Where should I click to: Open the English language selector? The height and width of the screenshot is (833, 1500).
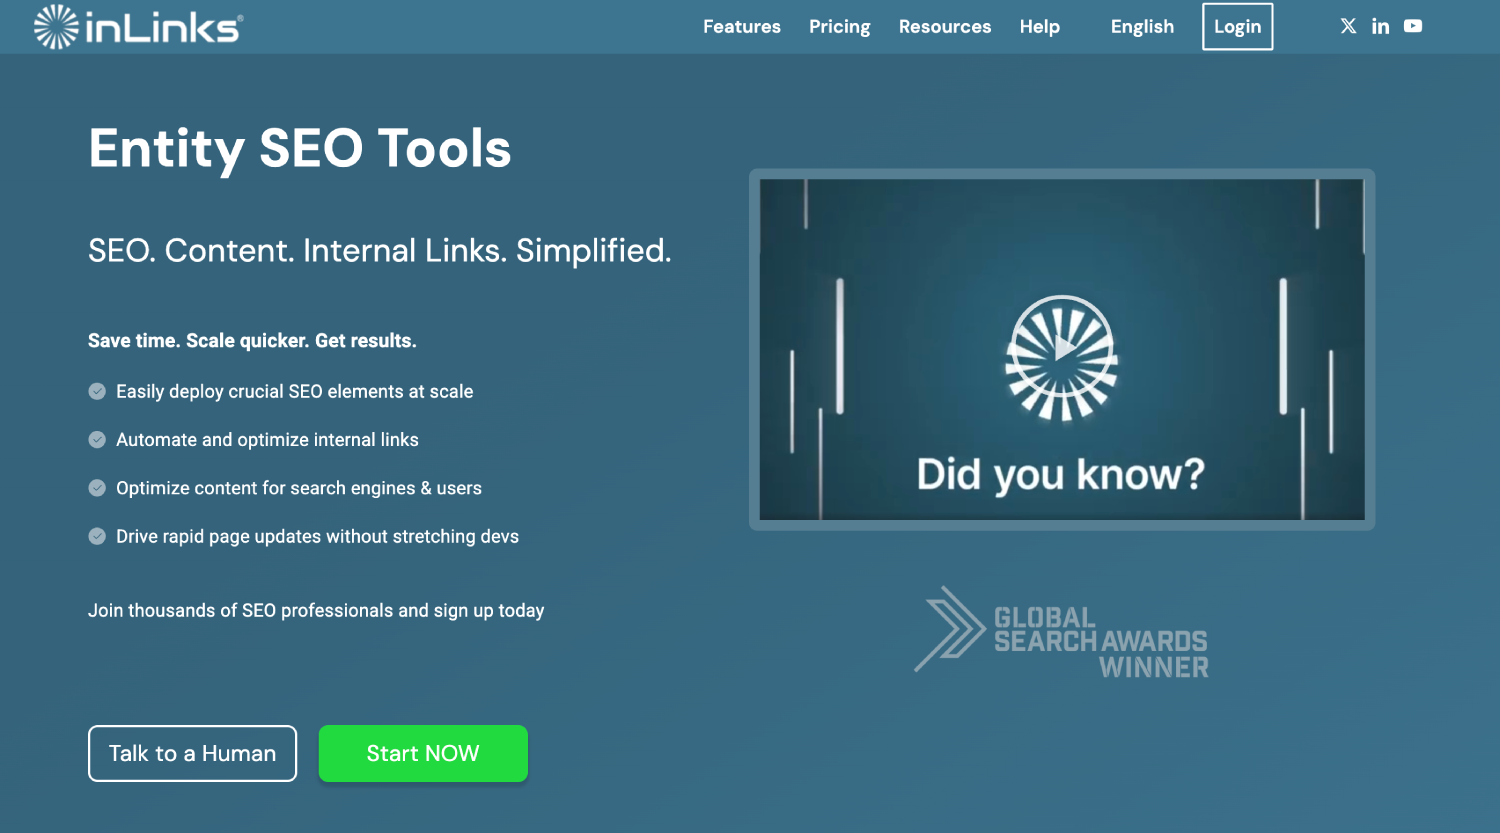pyautogui.click(x=1142, y=27)
